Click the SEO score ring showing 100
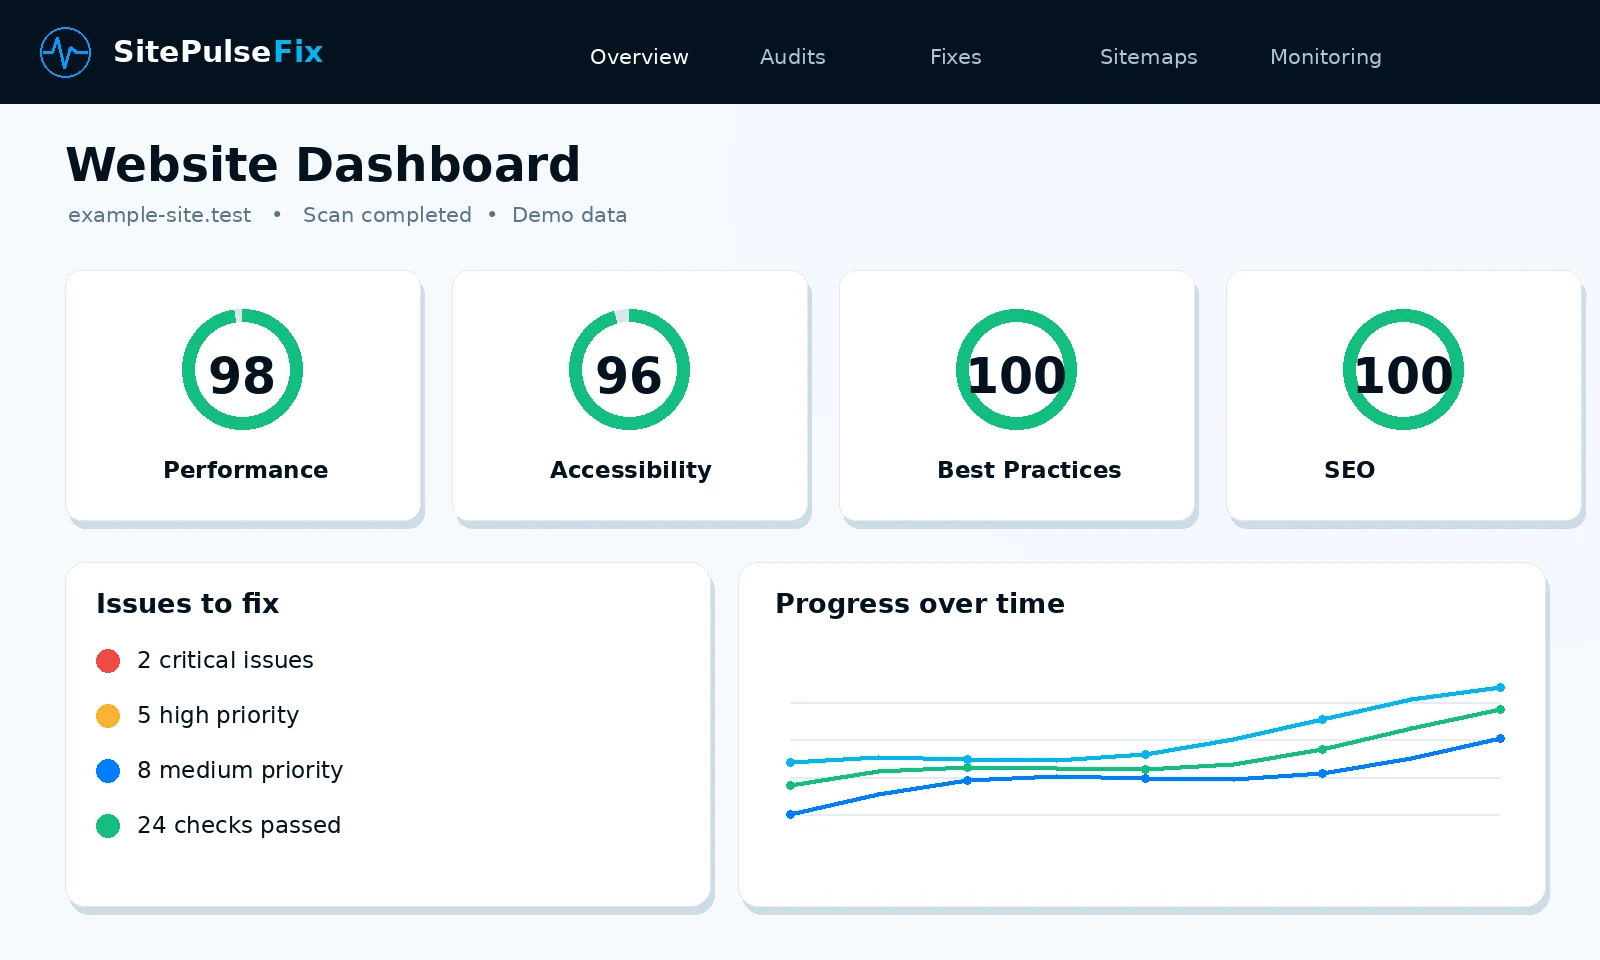 pos(1403,370)
